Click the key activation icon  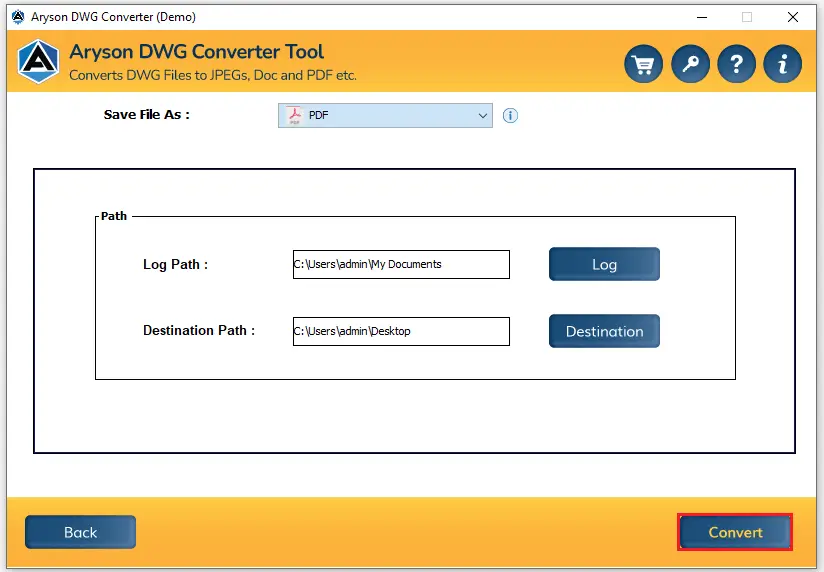[690, 64]
